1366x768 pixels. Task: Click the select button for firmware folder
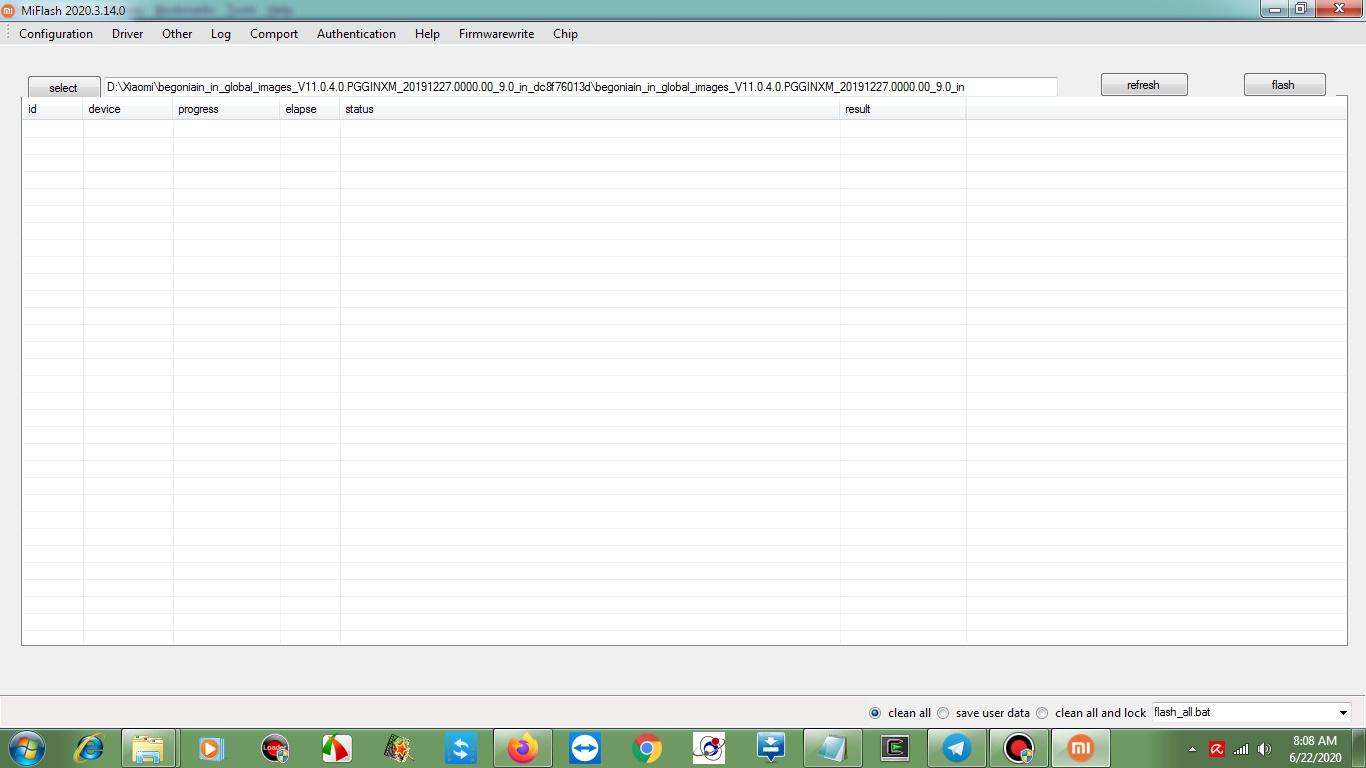(x=64, y=87)
